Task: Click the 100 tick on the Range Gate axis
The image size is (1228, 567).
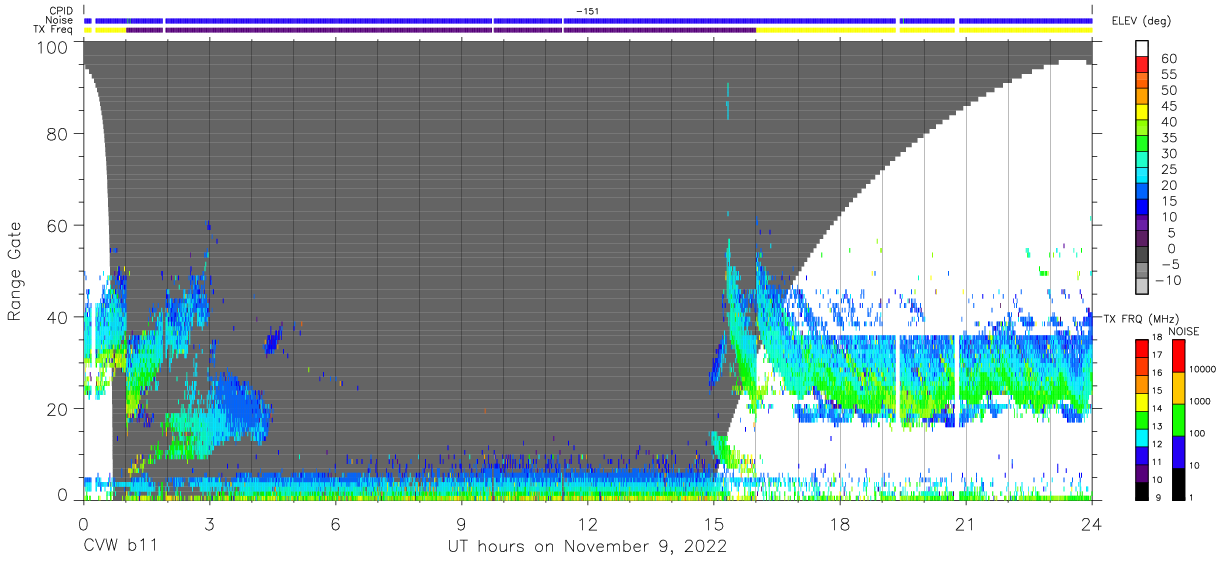Action: pos(54,47)
